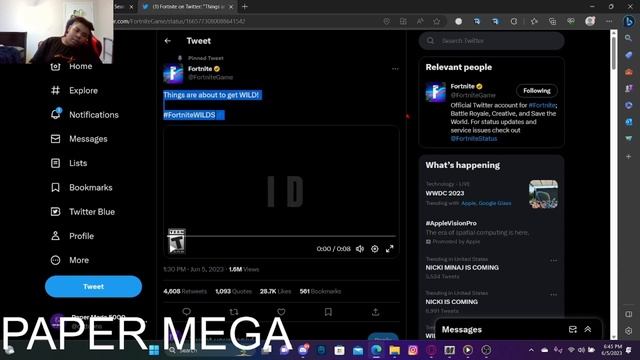Open Bing chat sidebar icon

[629, 21]
